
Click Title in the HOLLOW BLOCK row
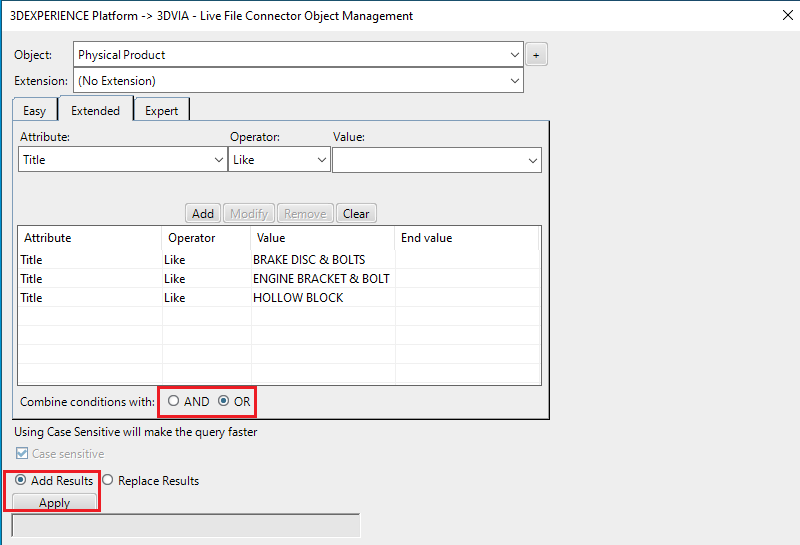tap(31, 298)
